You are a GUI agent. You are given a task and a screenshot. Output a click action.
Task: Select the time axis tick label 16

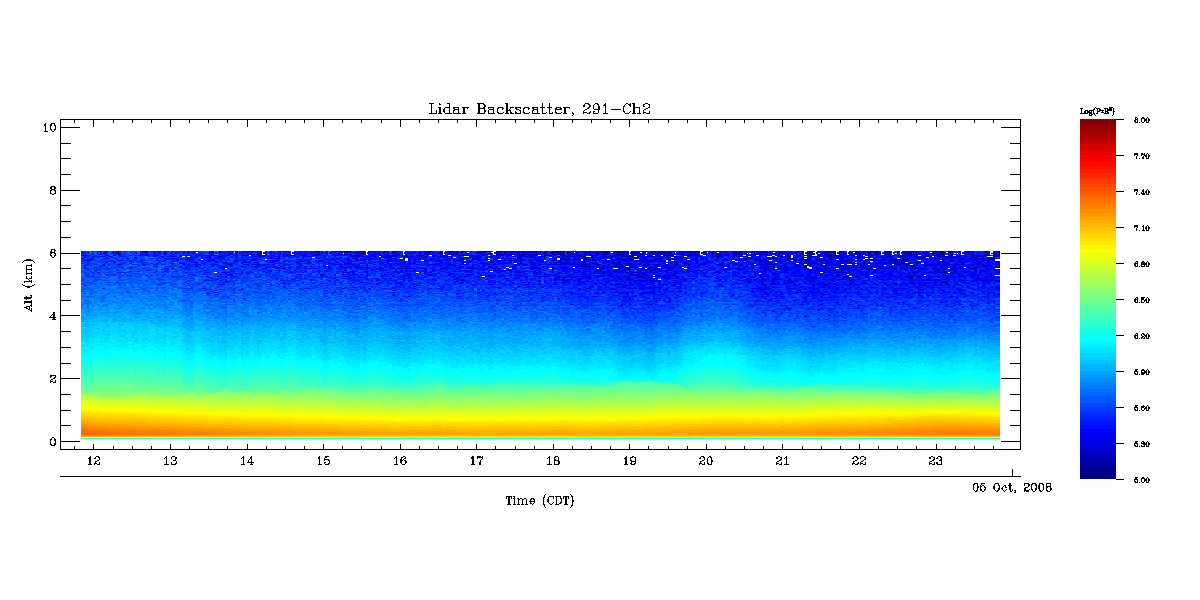(400, 461)
